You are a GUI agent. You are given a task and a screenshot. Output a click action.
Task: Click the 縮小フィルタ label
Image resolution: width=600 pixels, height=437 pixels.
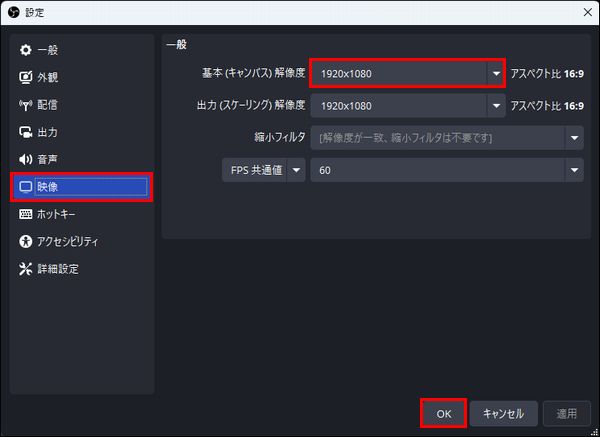(280, 137)
